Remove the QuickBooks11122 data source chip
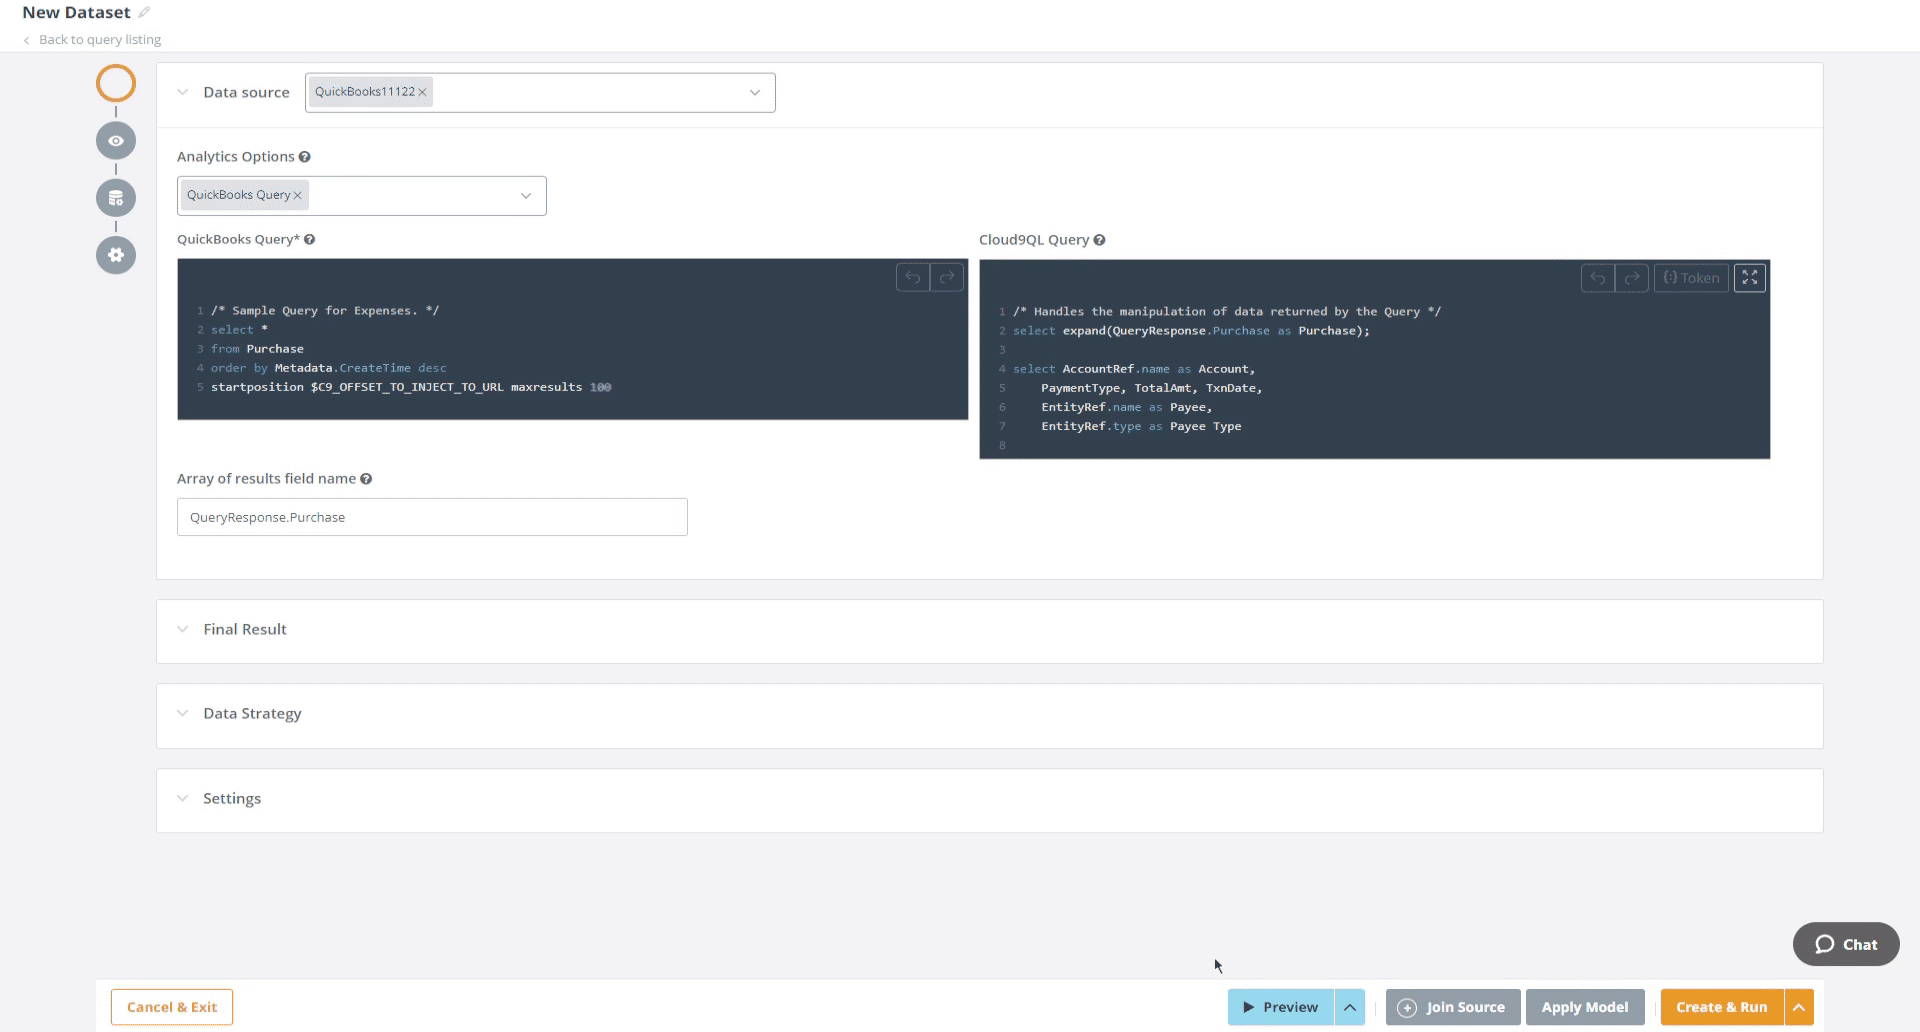The width and height of the screenshot is (1920, 1032). 423,91
